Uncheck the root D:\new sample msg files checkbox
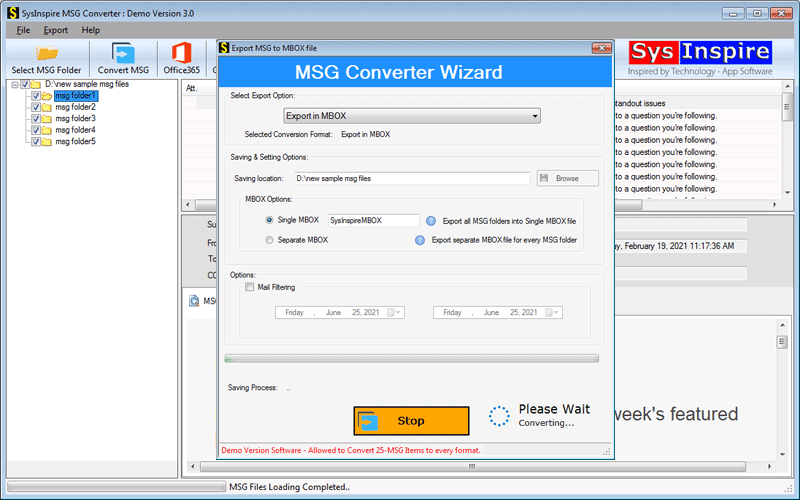Image resolution: width=800 pixels, height=500 pixels. (x=25, y=85)
